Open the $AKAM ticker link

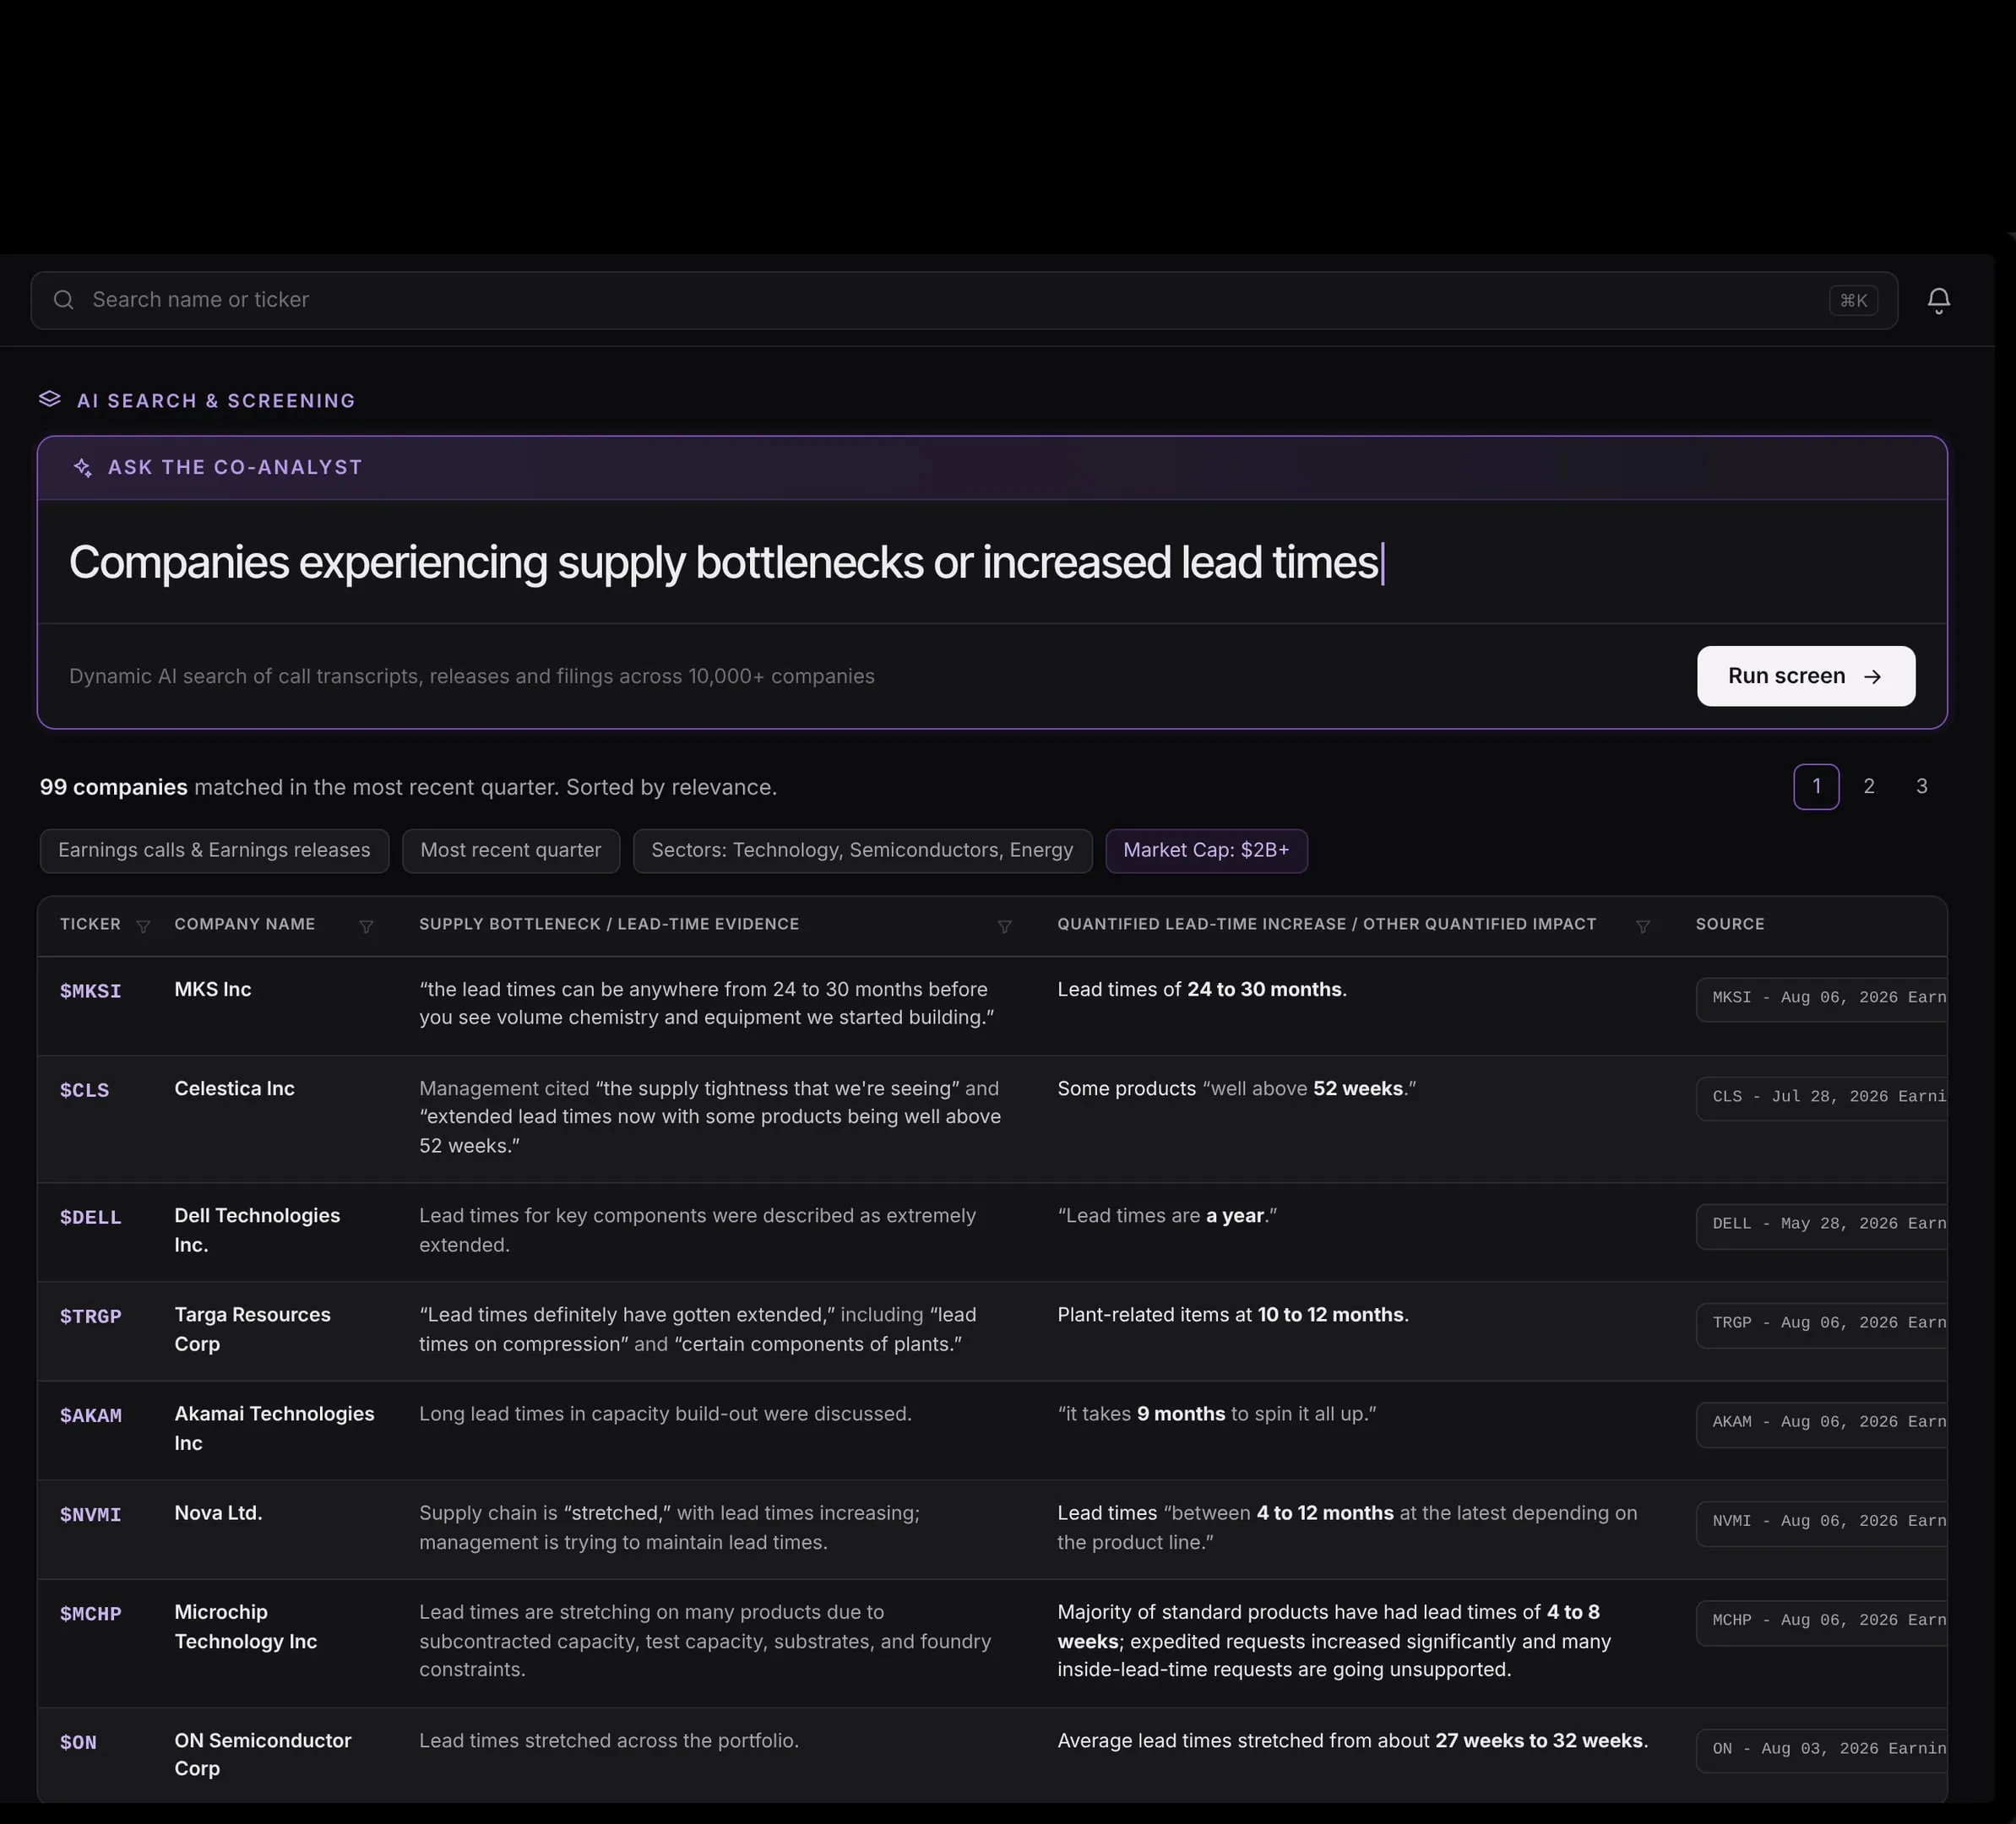[90, 1415]
